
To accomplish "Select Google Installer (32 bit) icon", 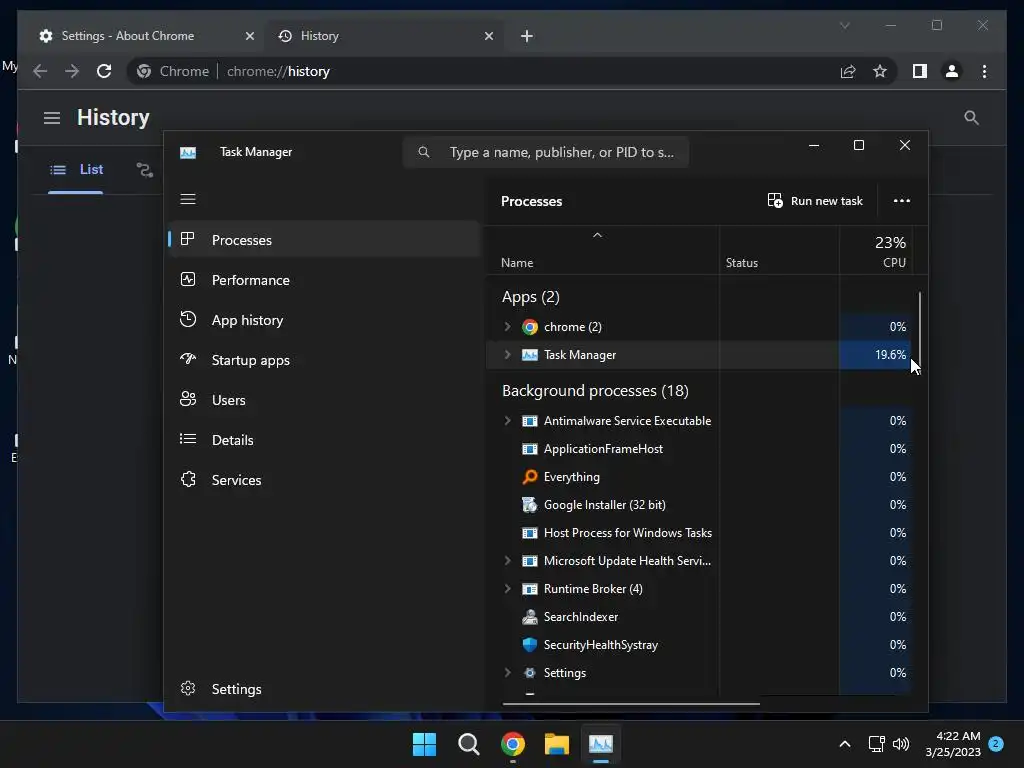I will (x=530, y=505).
